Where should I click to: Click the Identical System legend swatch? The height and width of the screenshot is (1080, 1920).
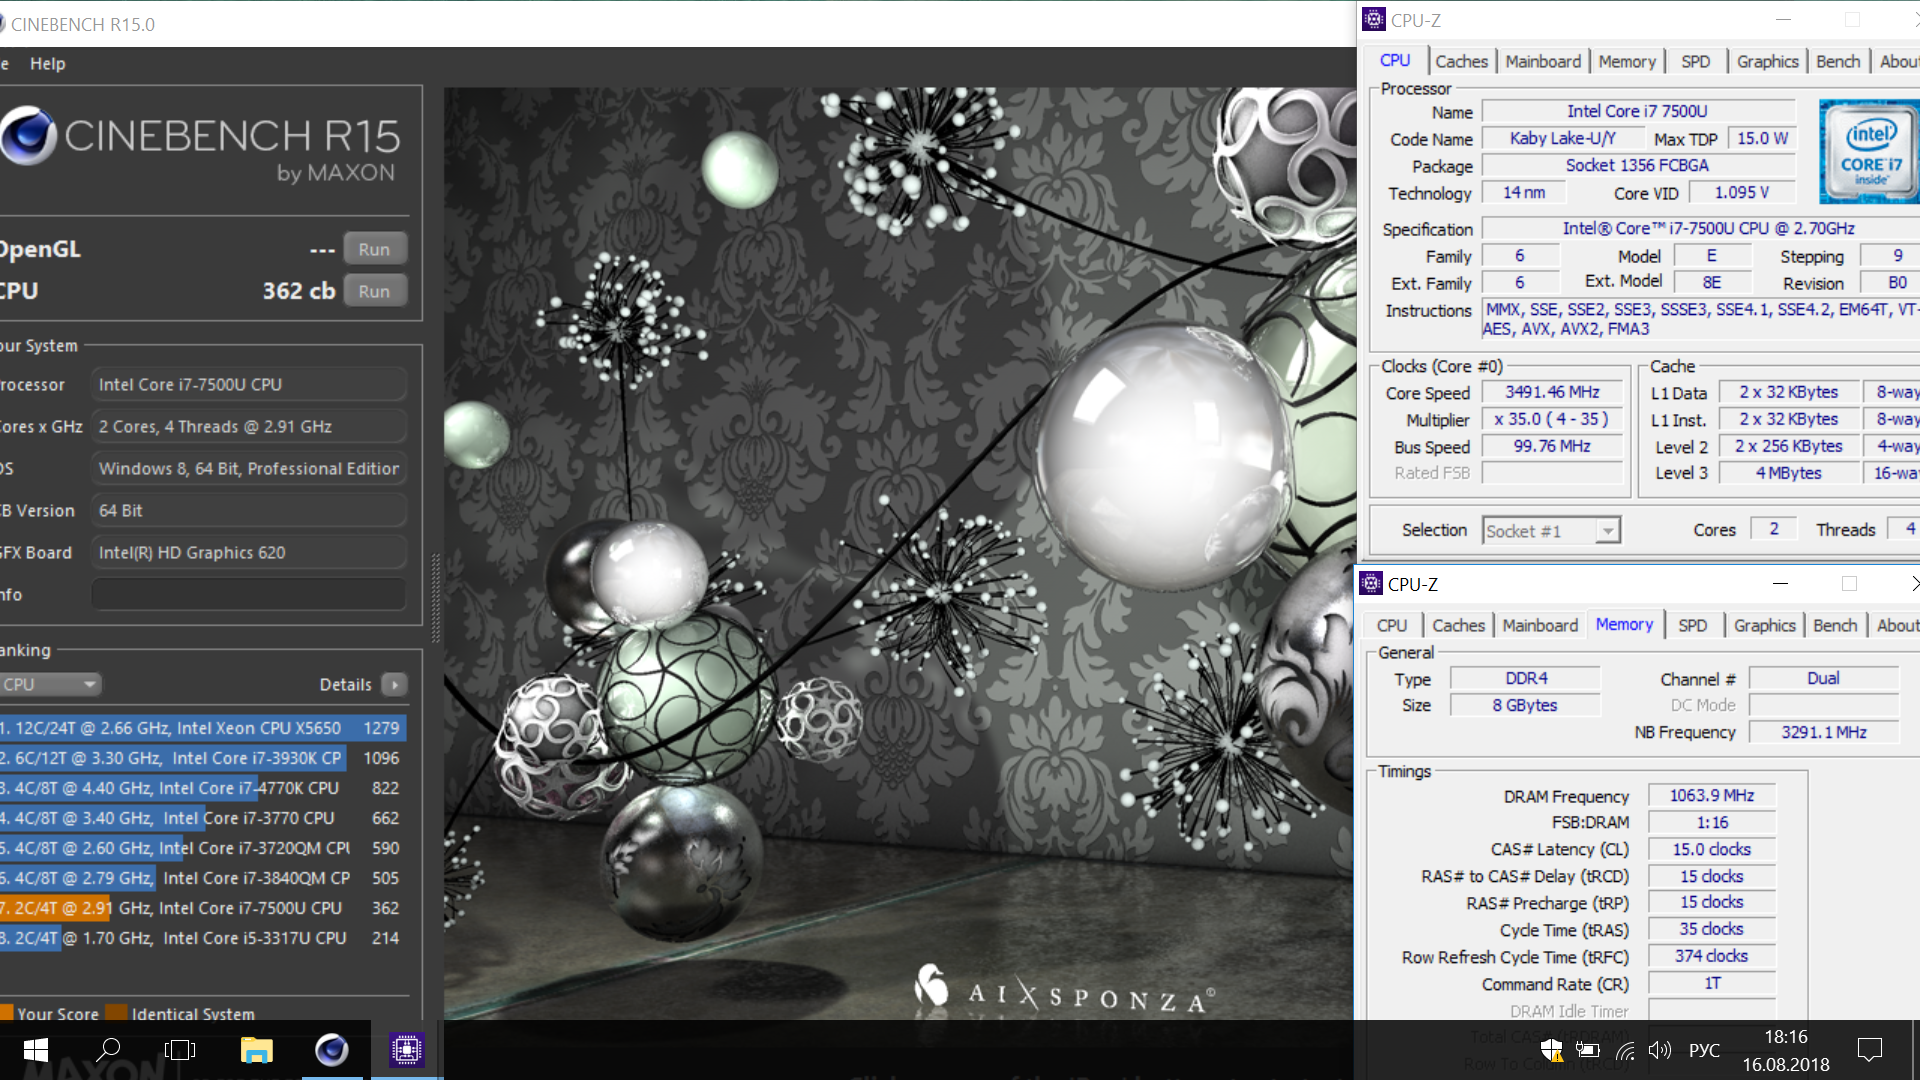tap(116, 1012)
